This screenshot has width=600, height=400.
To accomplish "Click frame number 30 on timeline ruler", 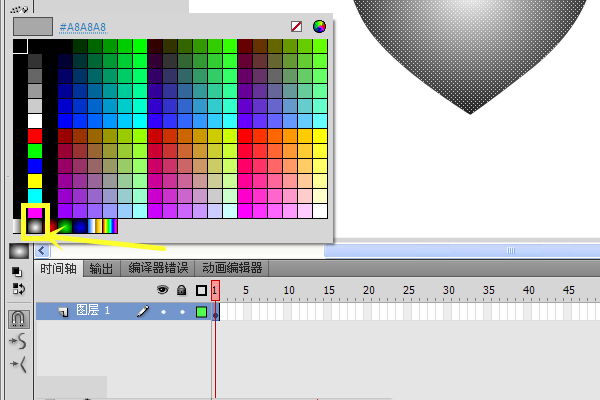I will pyautogui.click(x=449, y=290).
